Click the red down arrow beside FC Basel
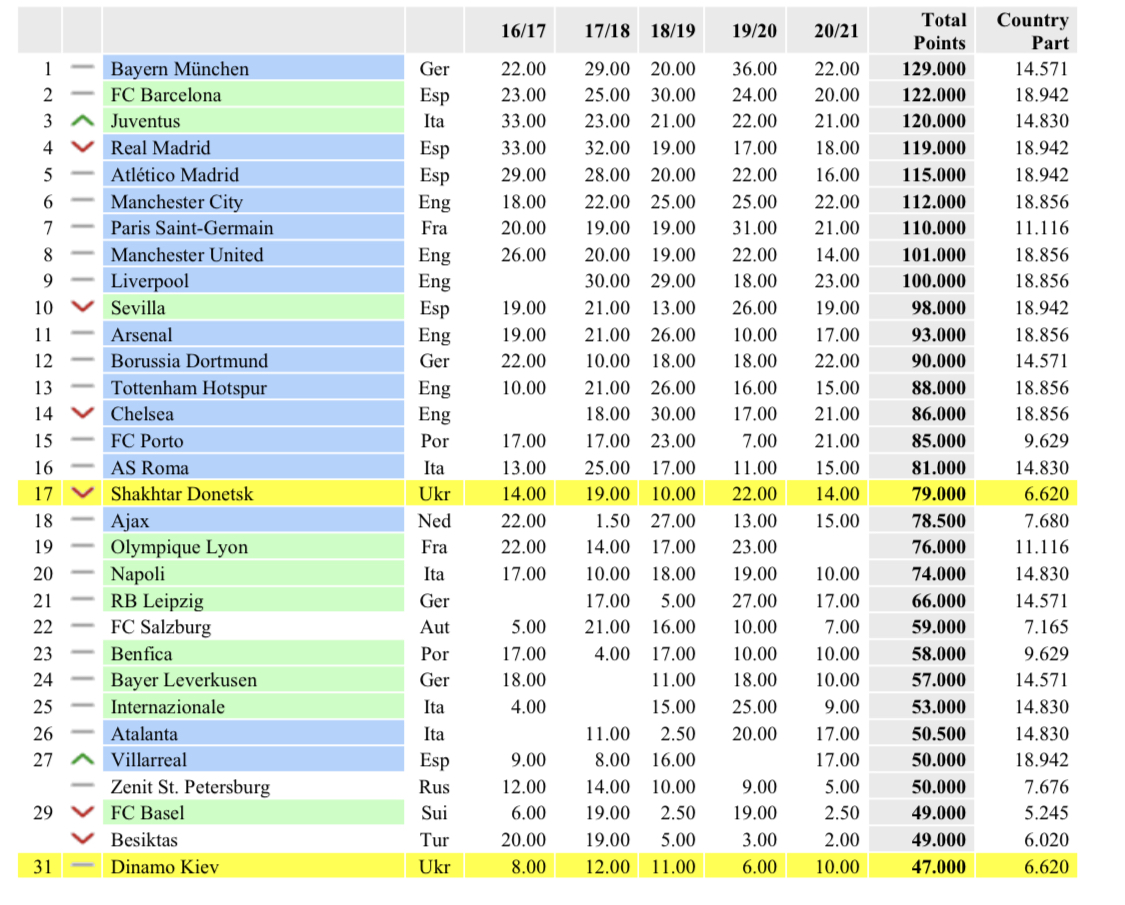This screenshot has width=1125, height=905. [x=83, y=813]
